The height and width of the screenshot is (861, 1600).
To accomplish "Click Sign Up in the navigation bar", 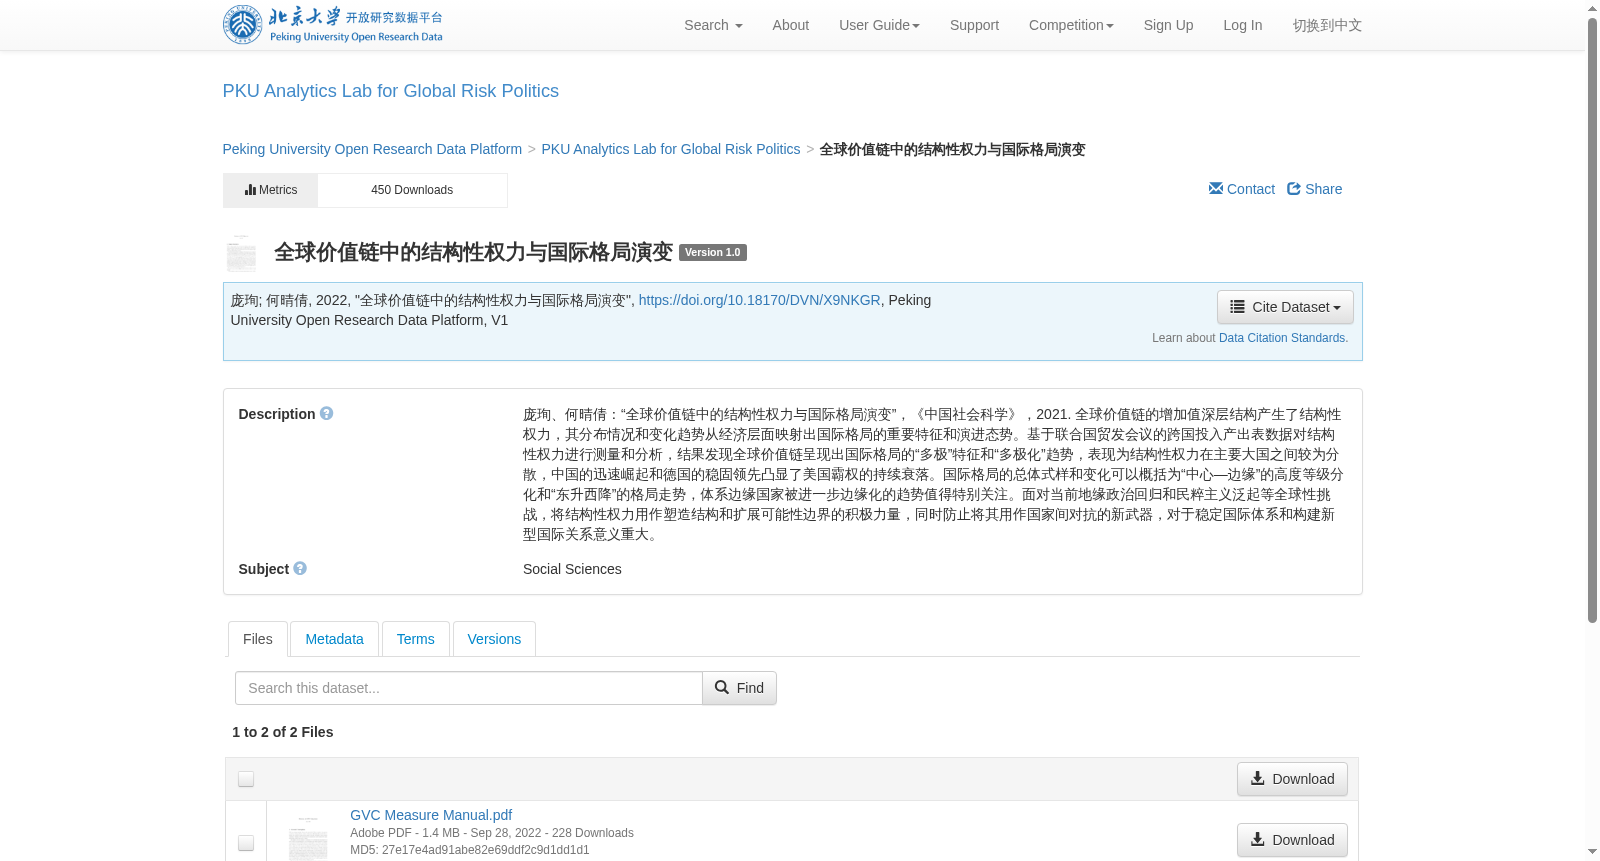I will (1168, 25).
